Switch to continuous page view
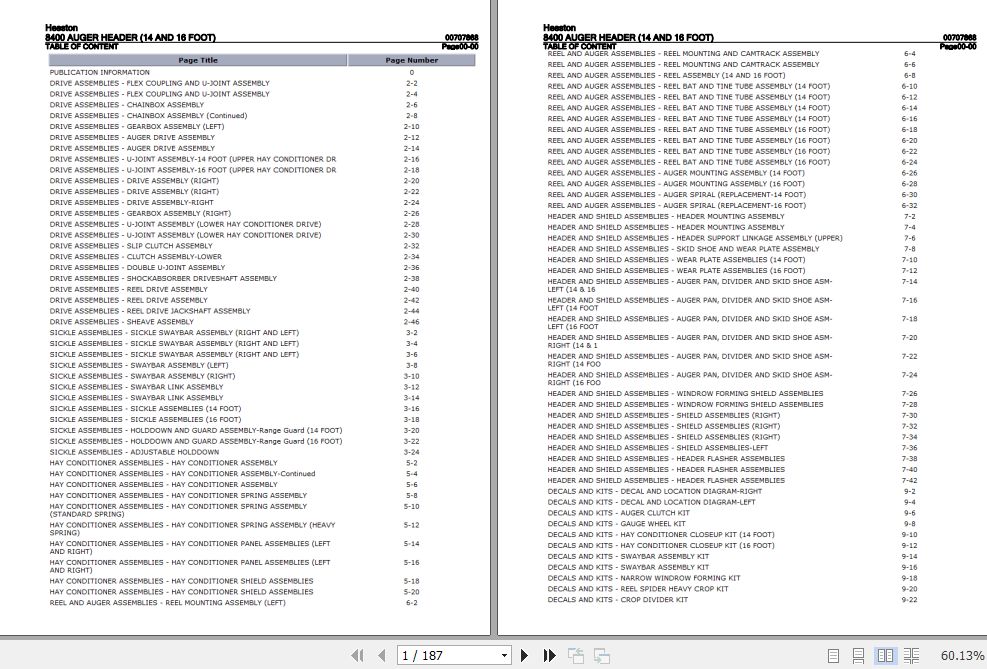Screen dimensions: 987x669 pyautogui.click(x=858, y=655)
